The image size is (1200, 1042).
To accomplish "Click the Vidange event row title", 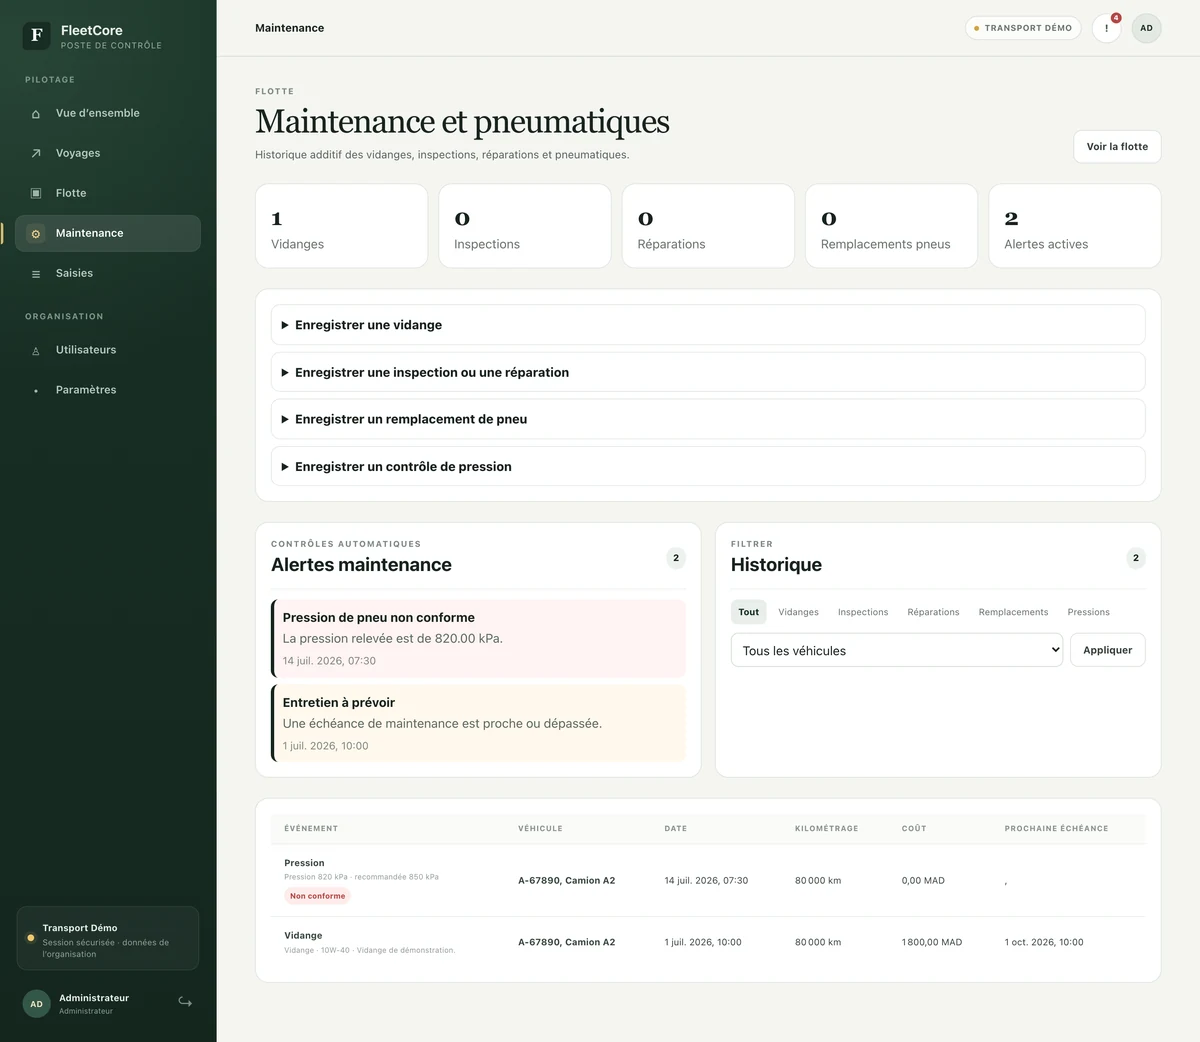I will point(303,936).
